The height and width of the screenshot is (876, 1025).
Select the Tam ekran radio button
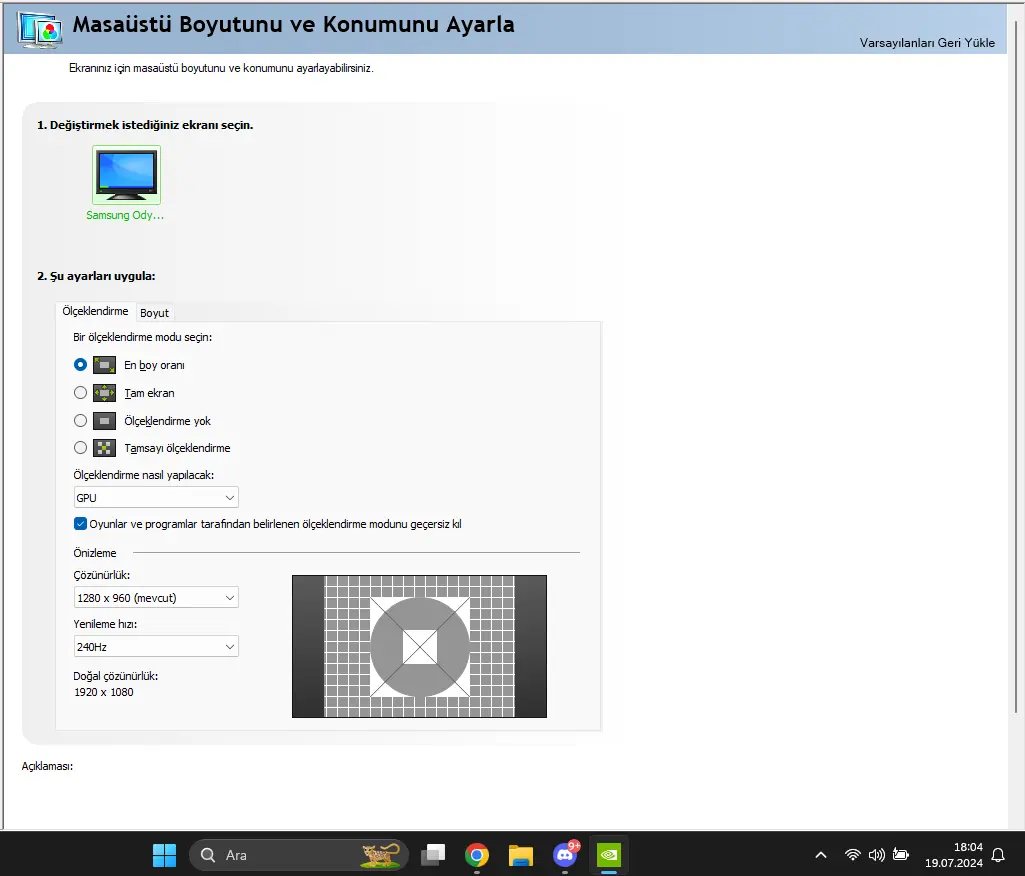click(80, 393)
